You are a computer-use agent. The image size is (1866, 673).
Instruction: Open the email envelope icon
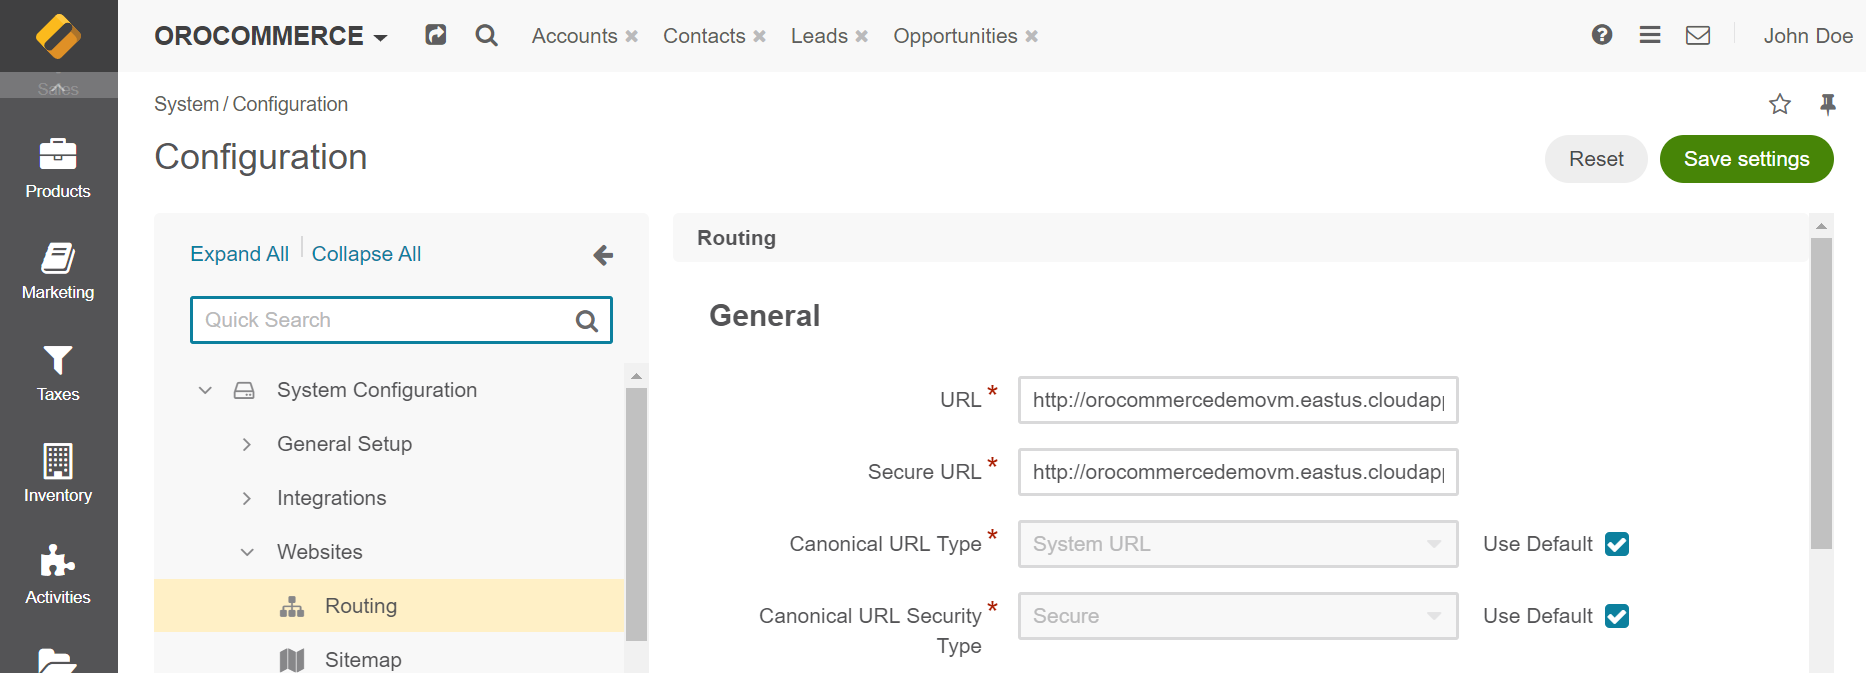click(1698, 35)
